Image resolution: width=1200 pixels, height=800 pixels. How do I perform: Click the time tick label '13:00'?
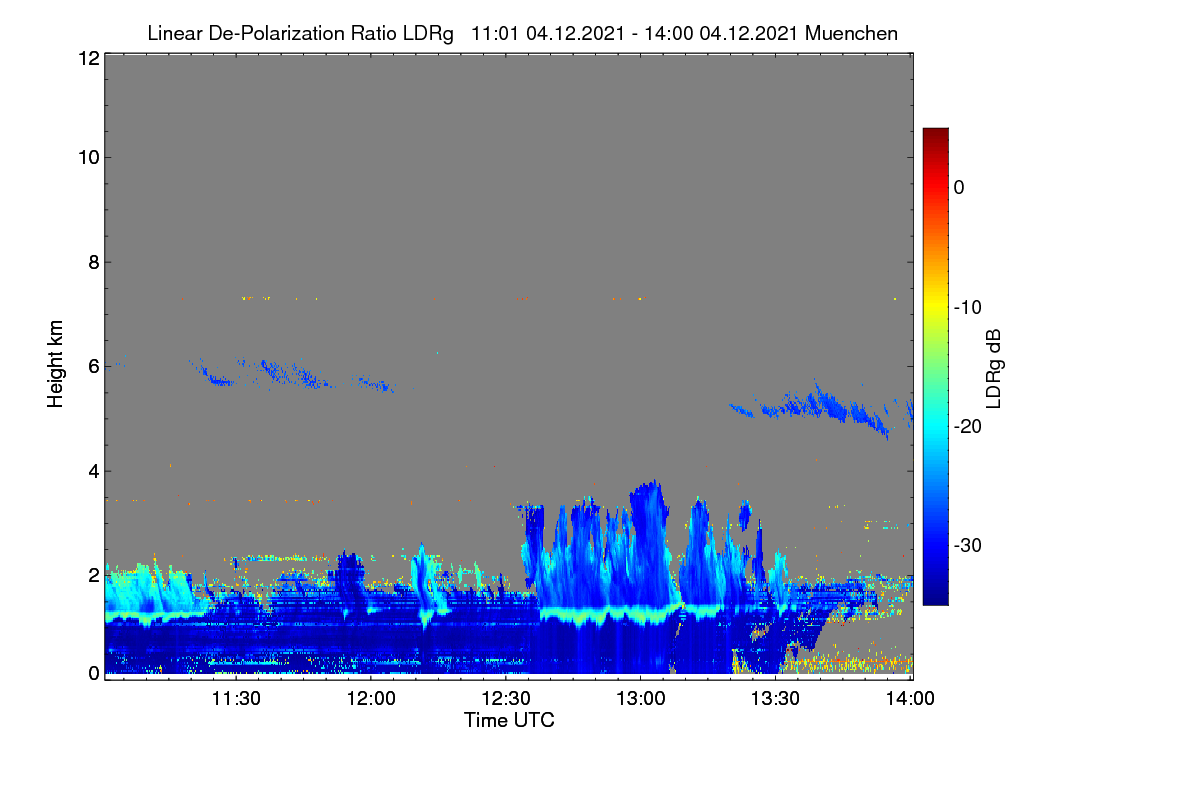(x=641, y=698)
